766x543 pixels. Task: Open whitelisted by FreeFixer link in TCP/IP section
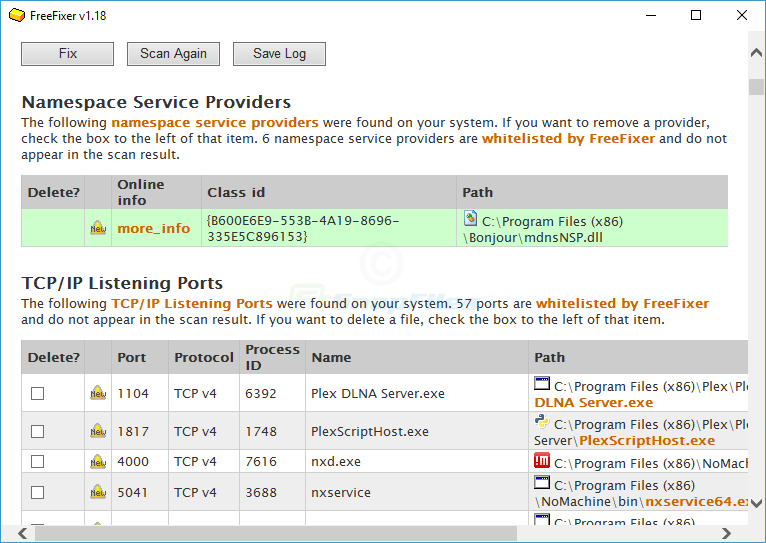tap(622, 303)
